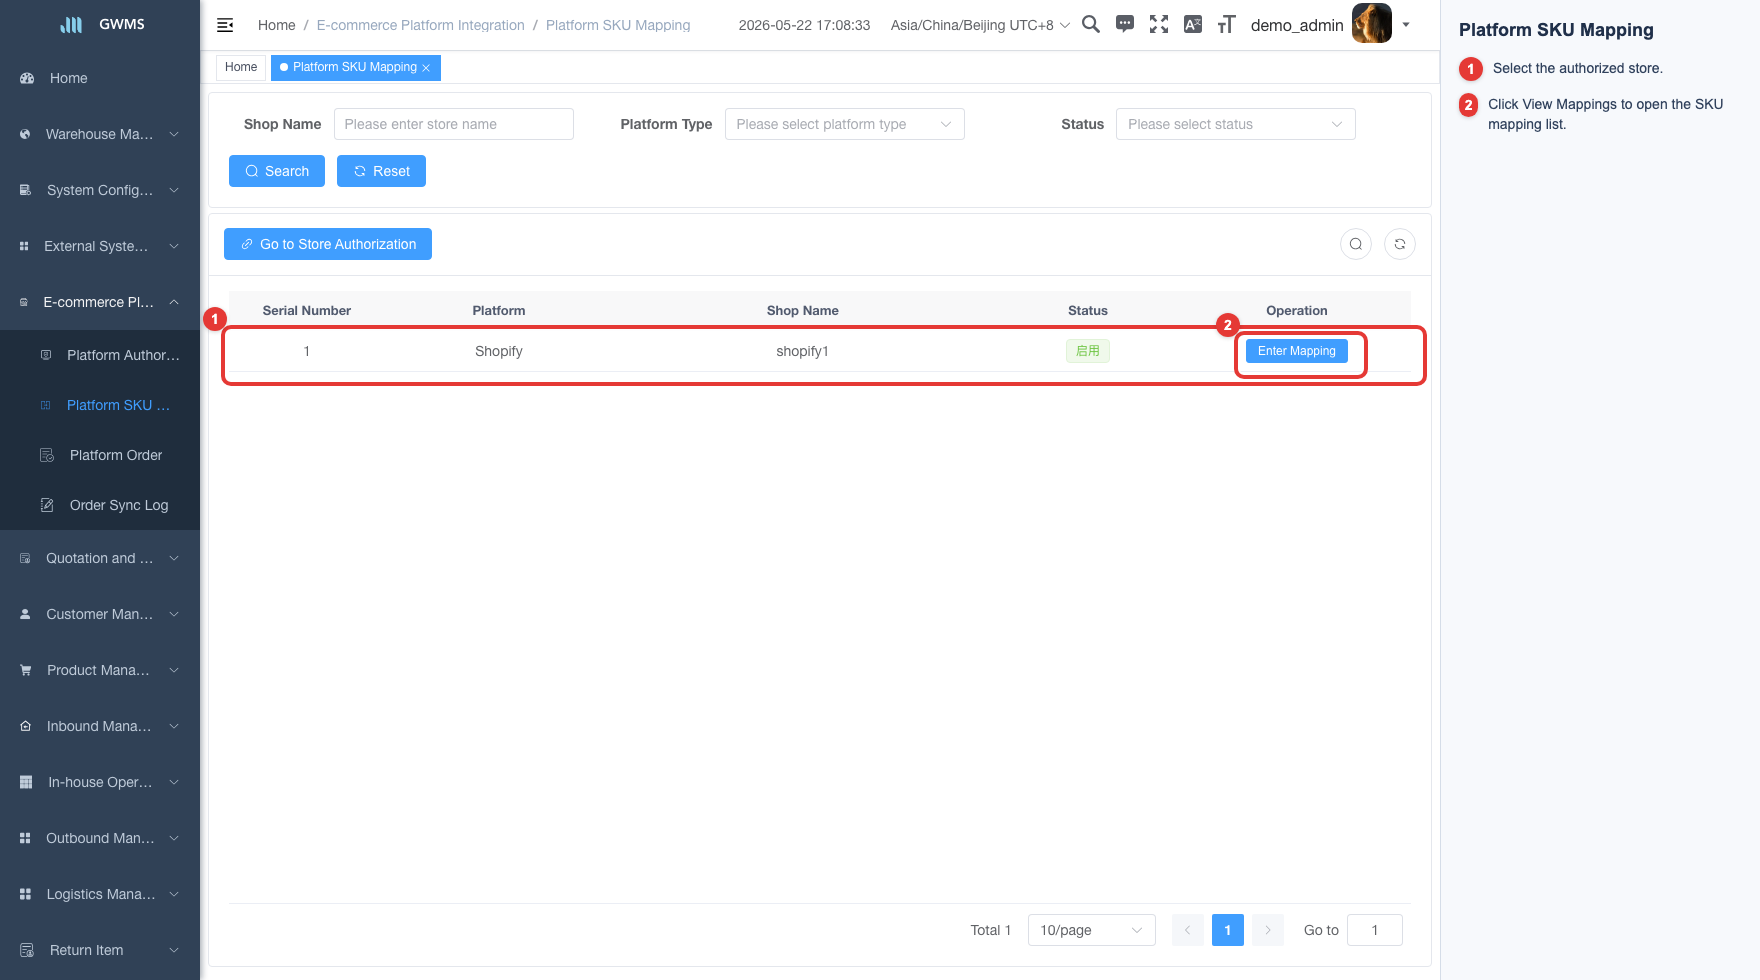Open the Status dropdown
This screenshot has width=1760, height=980.
tap(1236, 124)
